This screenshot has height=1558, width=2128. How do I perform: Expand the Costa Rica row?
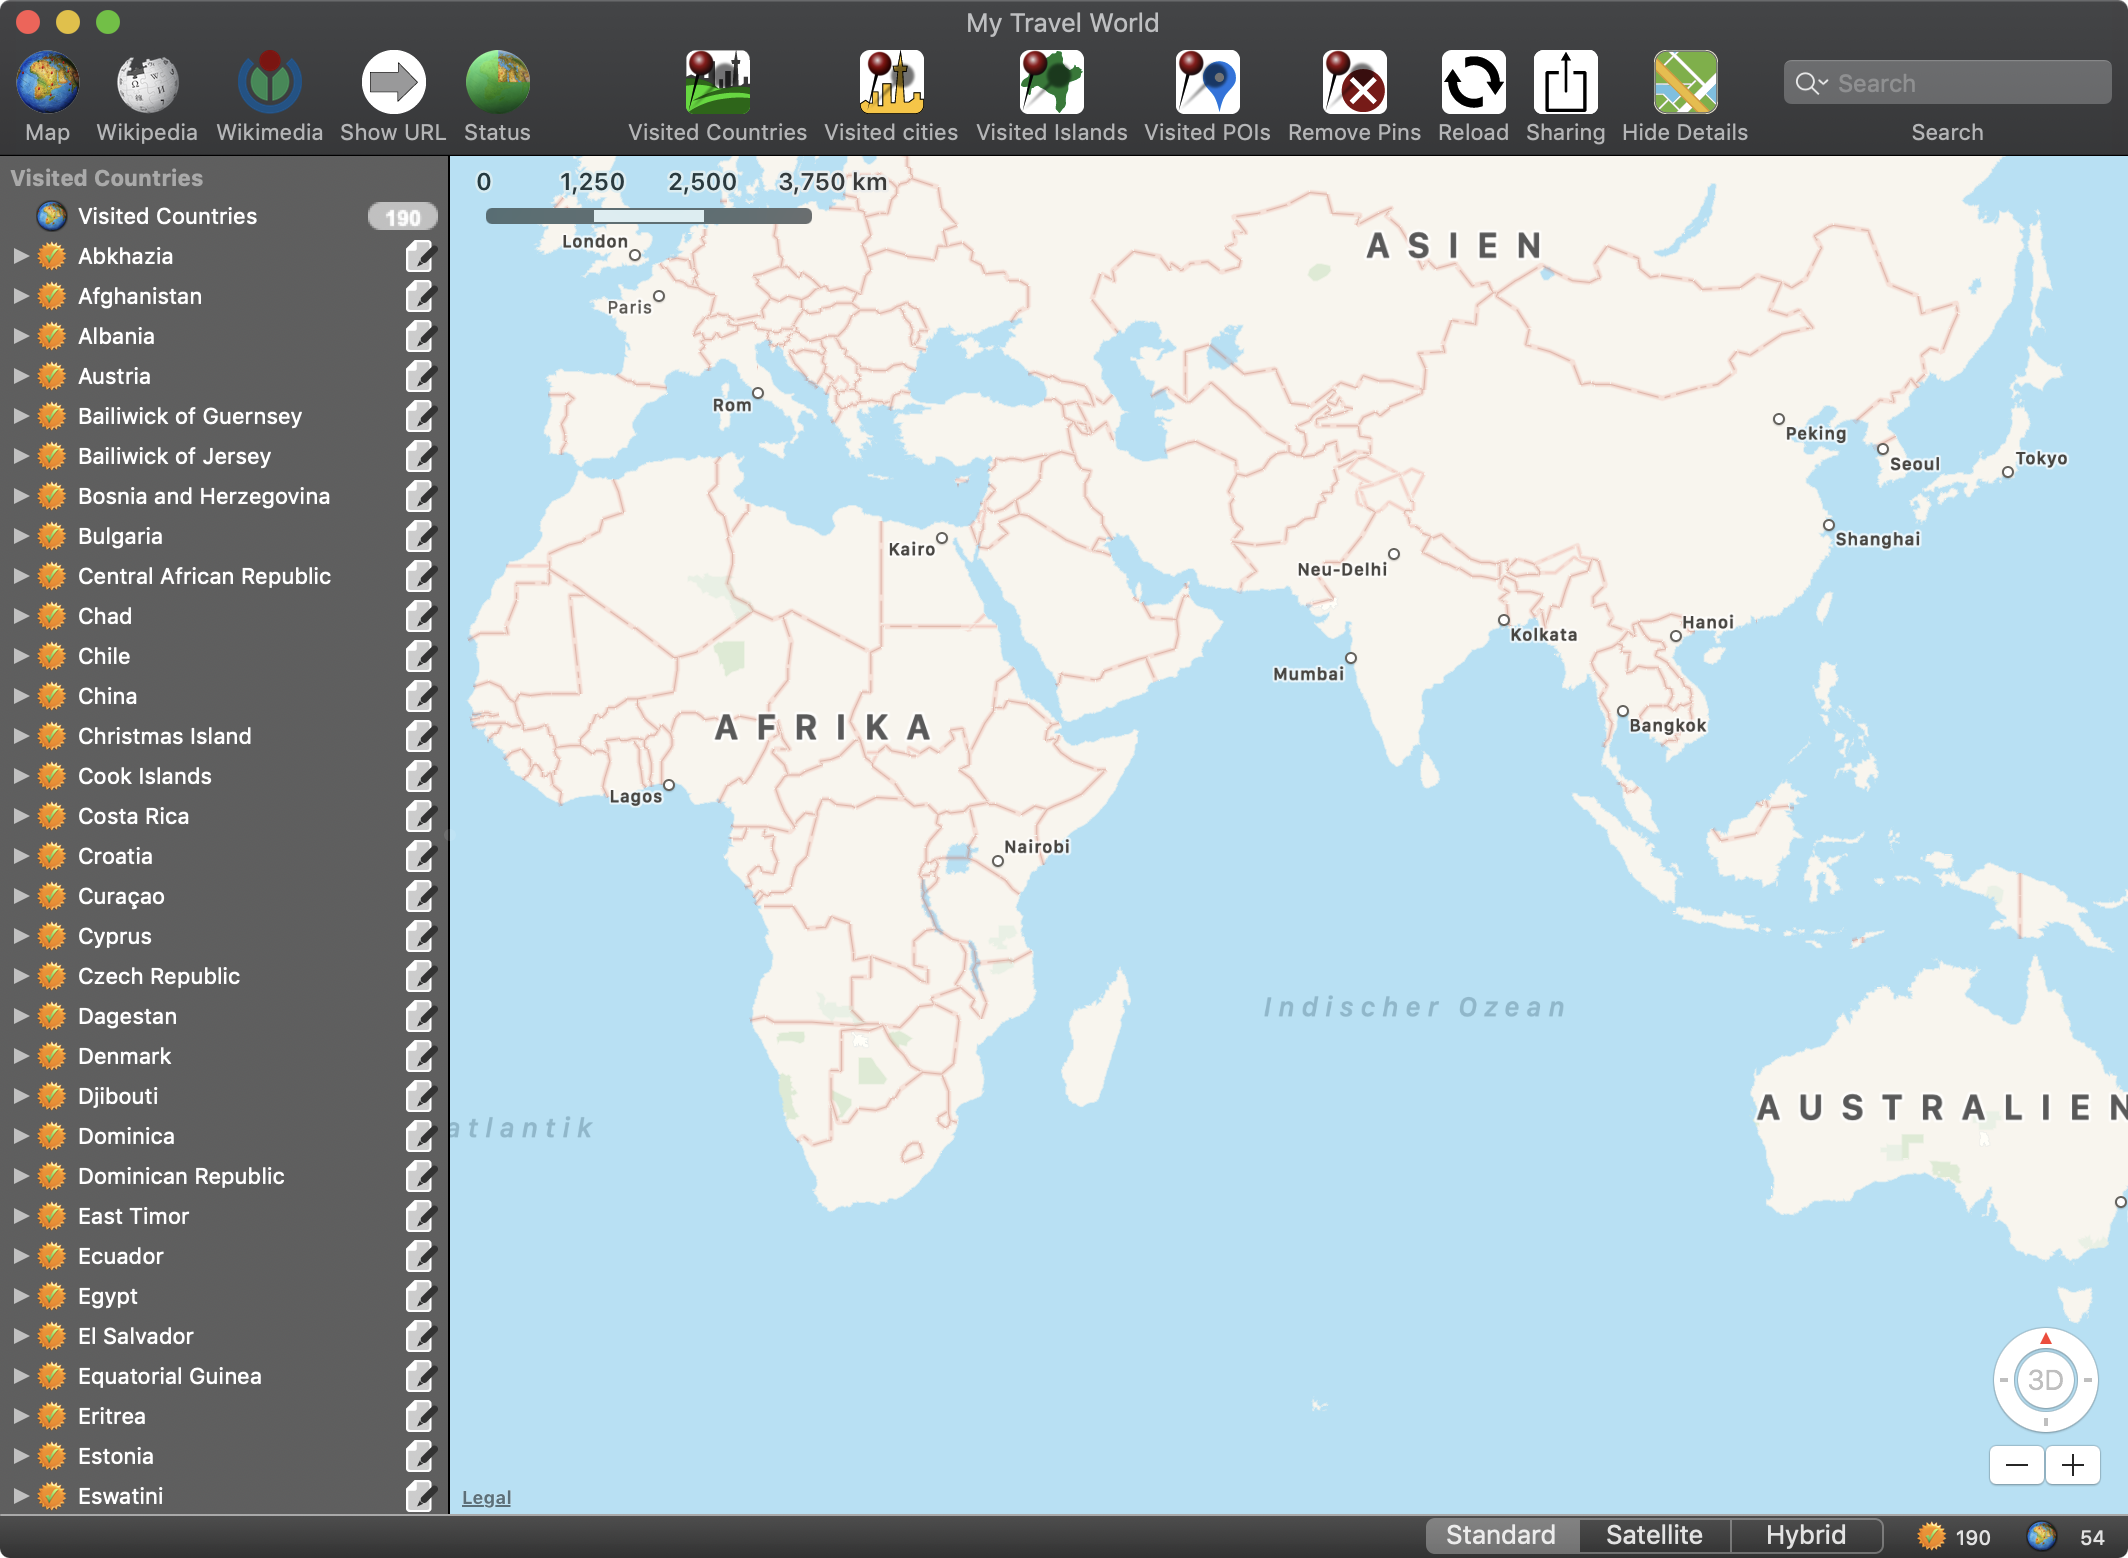(20, 816)
